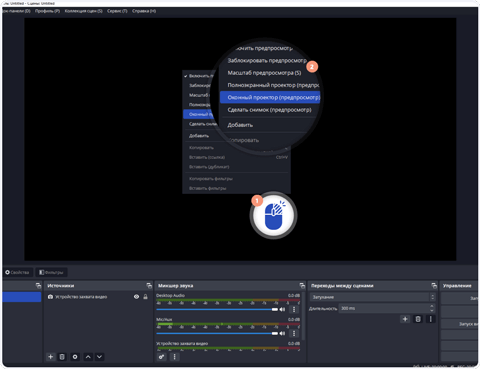Select the Масштаб preview context menu entry
Image resolution: width=480 pixels, height=369 pixels.
264,73
